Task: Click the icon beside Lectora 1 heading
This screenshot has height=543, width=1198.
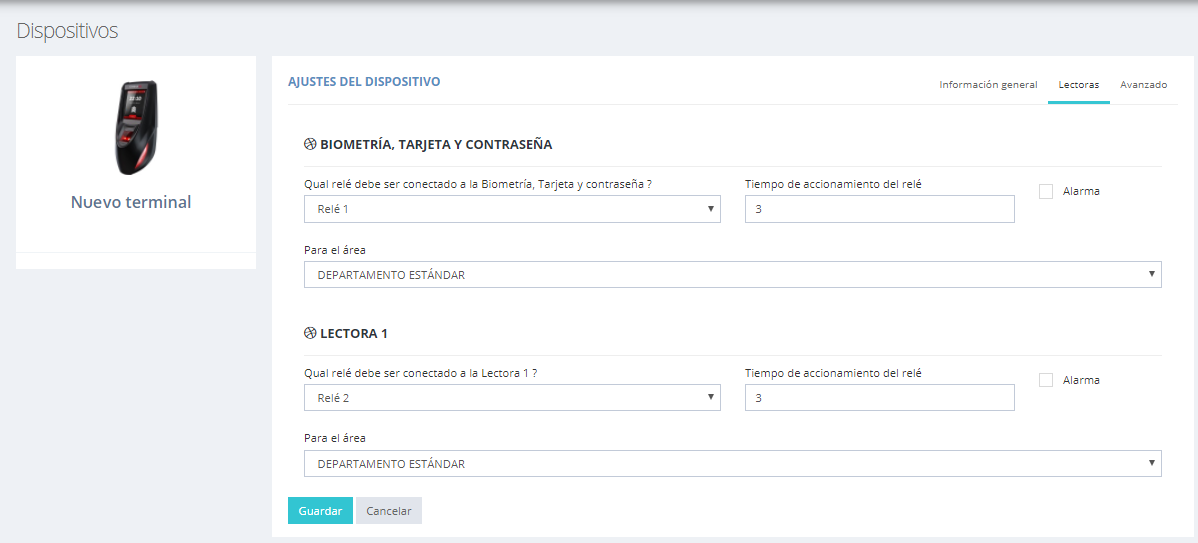Action: click(310, 334)
